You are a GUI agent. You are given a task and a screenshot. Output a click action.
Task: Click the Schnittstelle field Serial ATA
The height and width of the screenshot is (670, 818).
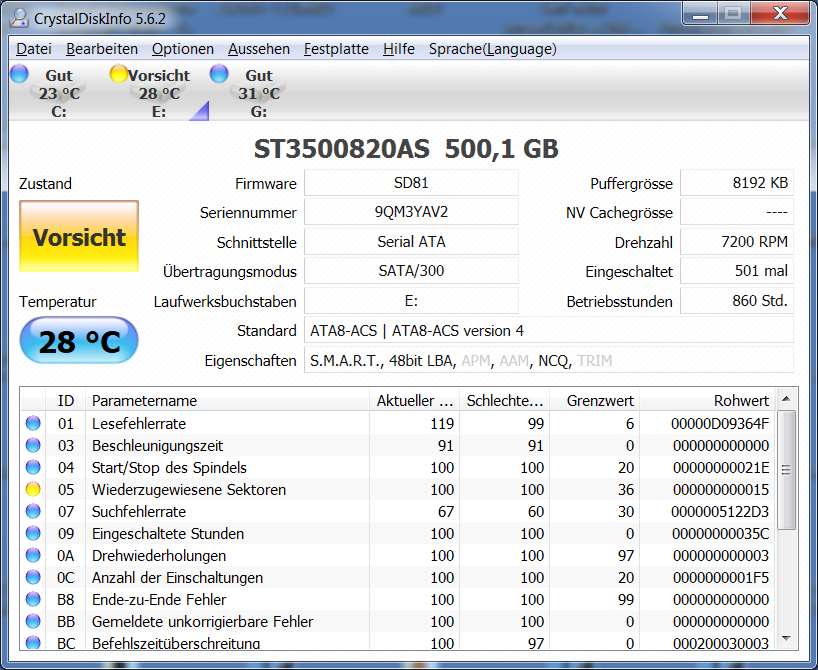411,242
